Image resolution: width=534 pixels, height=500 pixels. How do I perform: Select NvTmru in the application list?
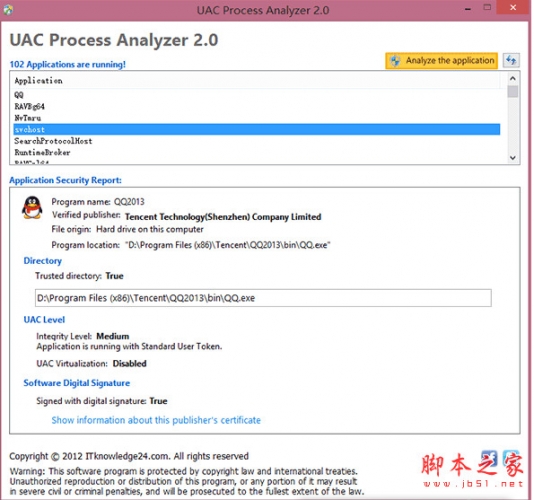click(257, 118)
